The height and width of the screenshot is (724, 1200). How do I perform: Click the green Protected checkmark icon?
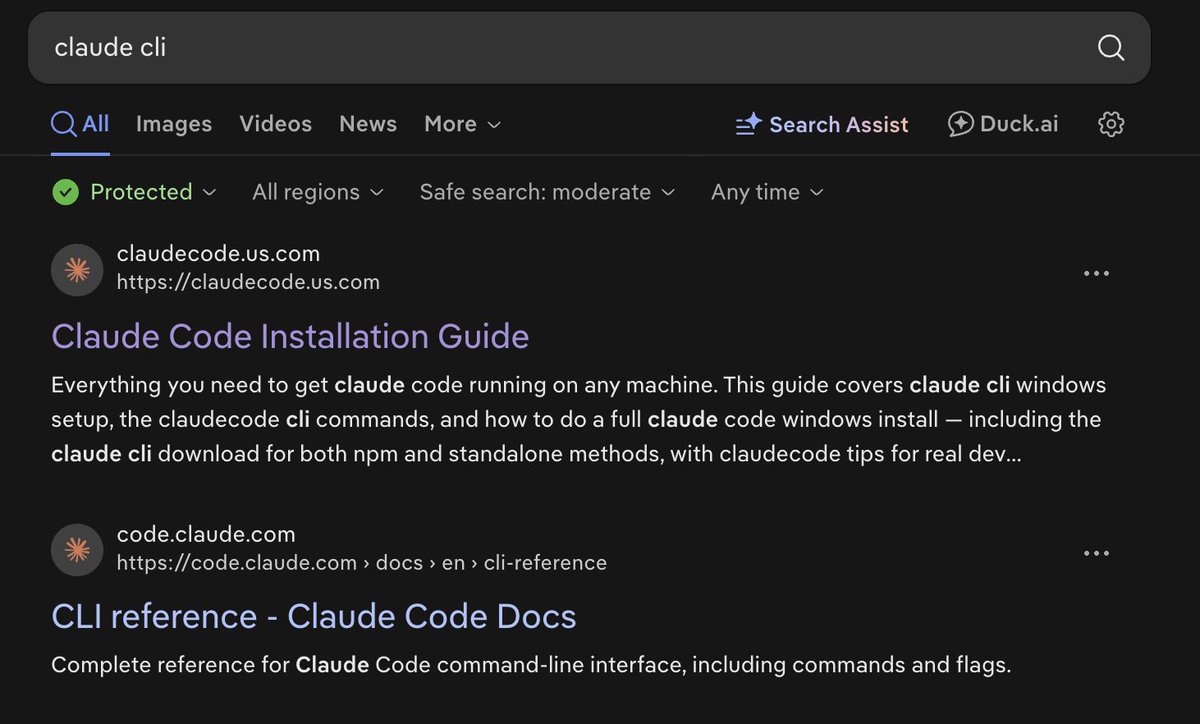65,192
